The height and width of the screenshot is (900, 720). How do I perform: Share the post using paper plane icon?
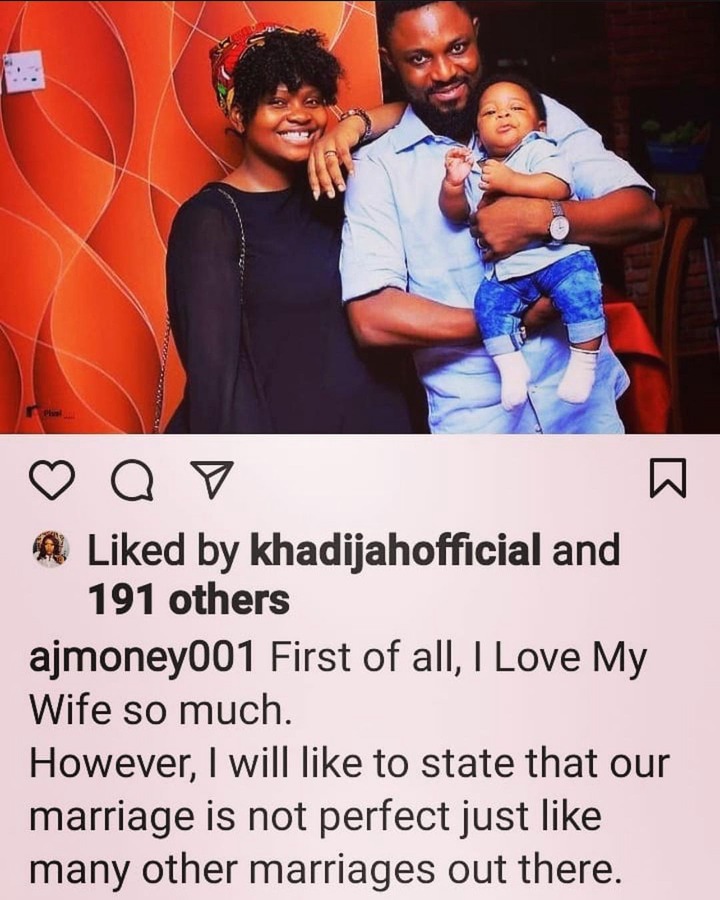pos(212,479)
